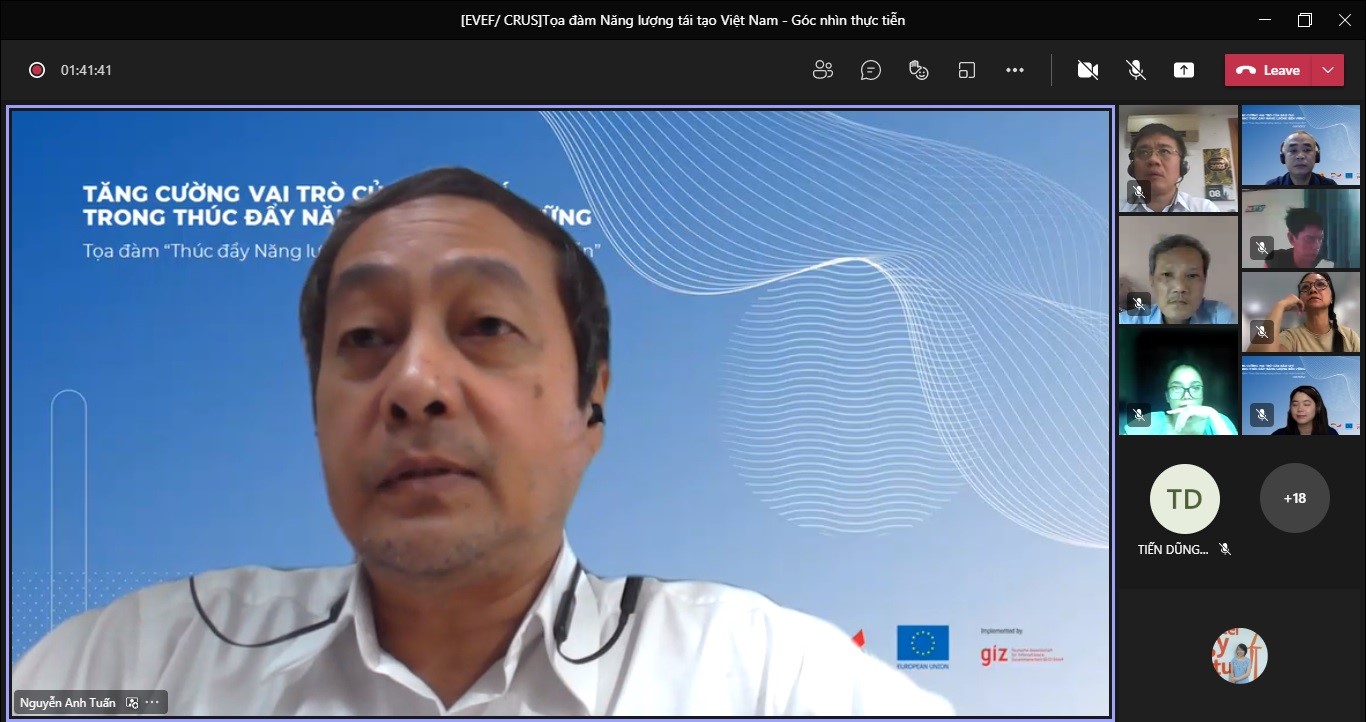Click your self-view avatar at bottom right
Image resolution: width=1366 pixels, height=722 pixels.
(x=1240, y=656)
